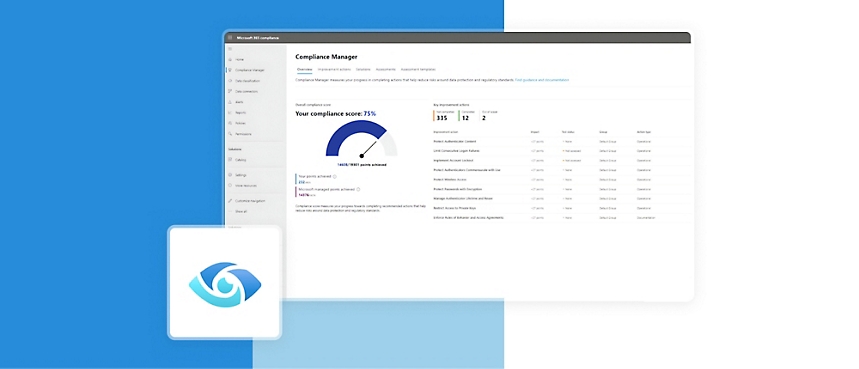
Task: Click the points achieved text below gauge
Action: point(362,164)
